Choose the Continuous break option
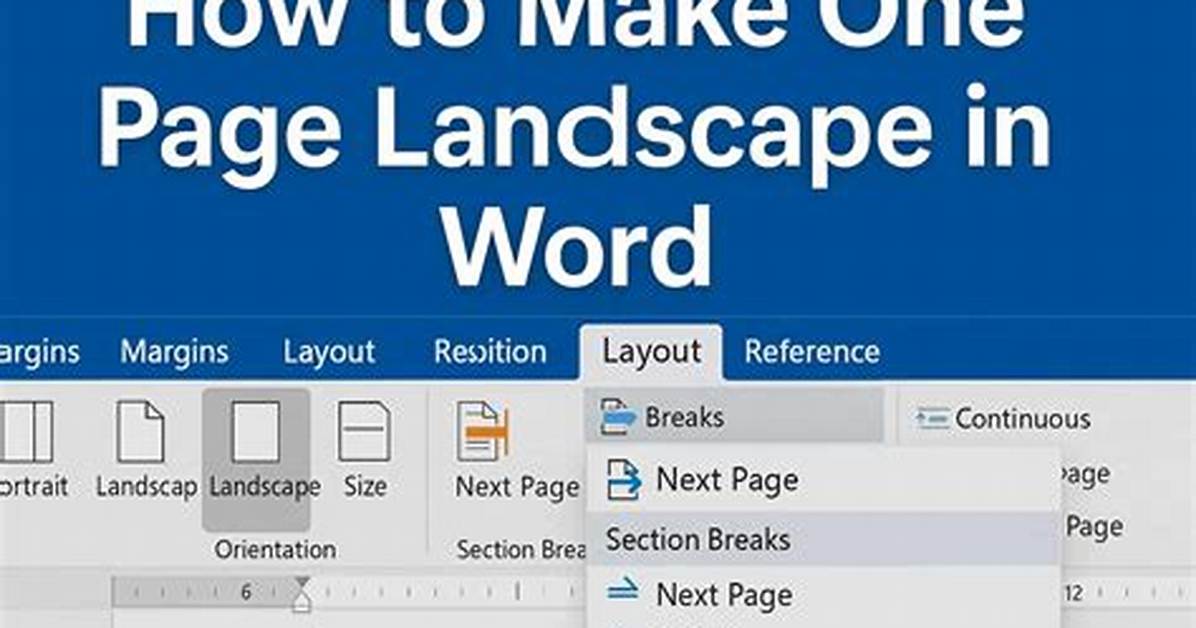The width and height of the screenshot is (1196, 628). (1003, 418)
